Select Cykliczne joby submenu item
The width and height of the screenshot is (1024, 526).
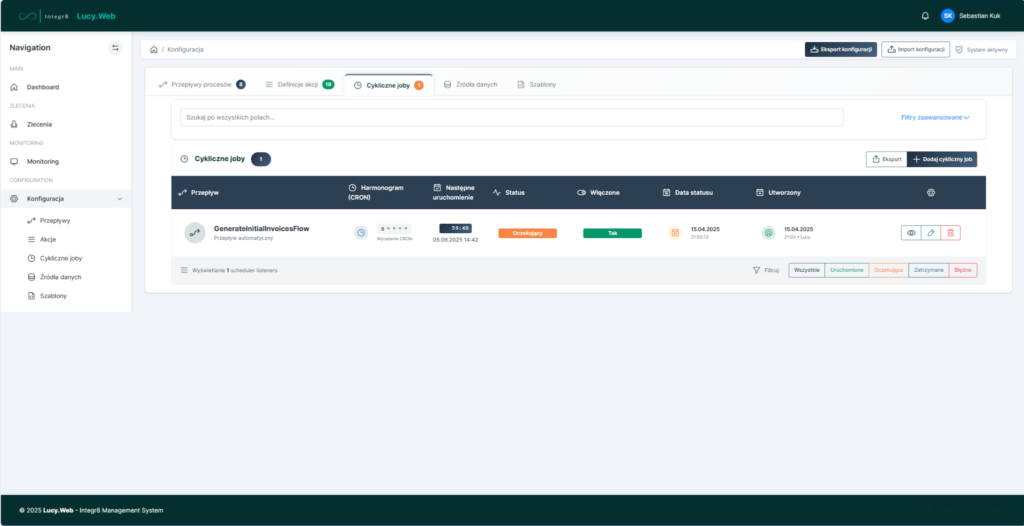point(61,258)
